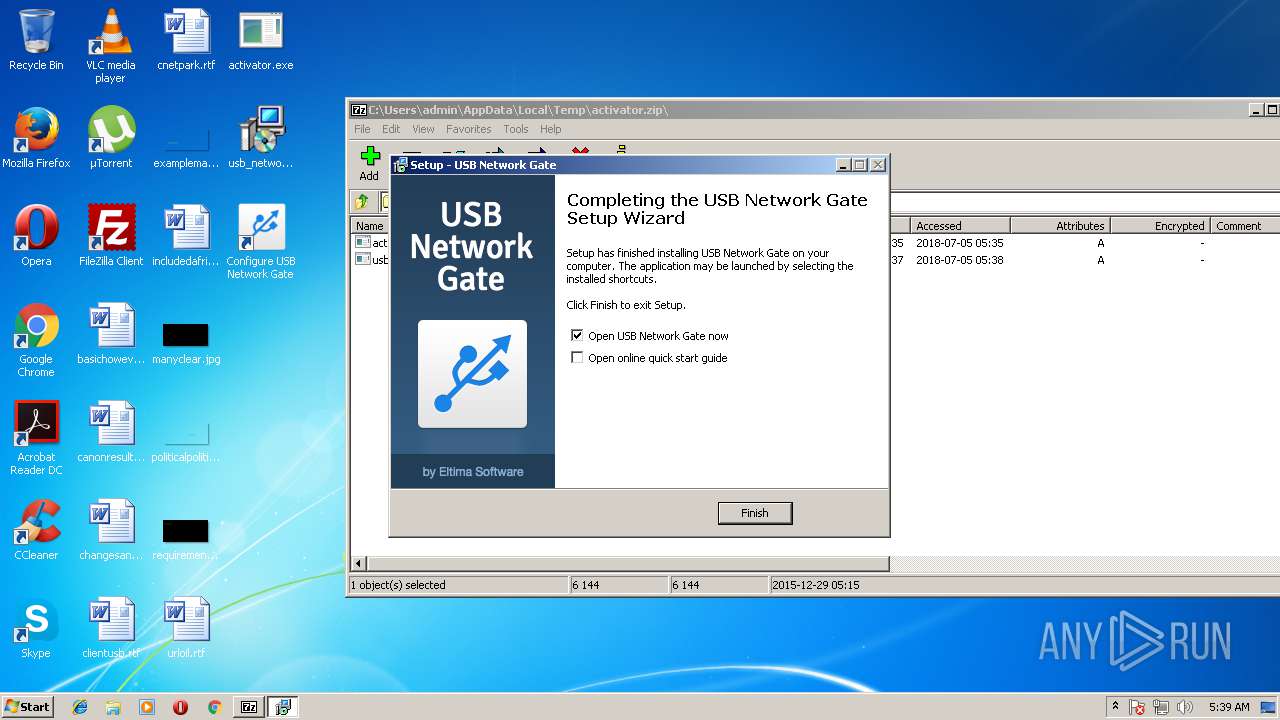Open Configure USB Network Gate shortcut
The height and width of the screenshot is (720, 1280).
click(x=261, y=242)
